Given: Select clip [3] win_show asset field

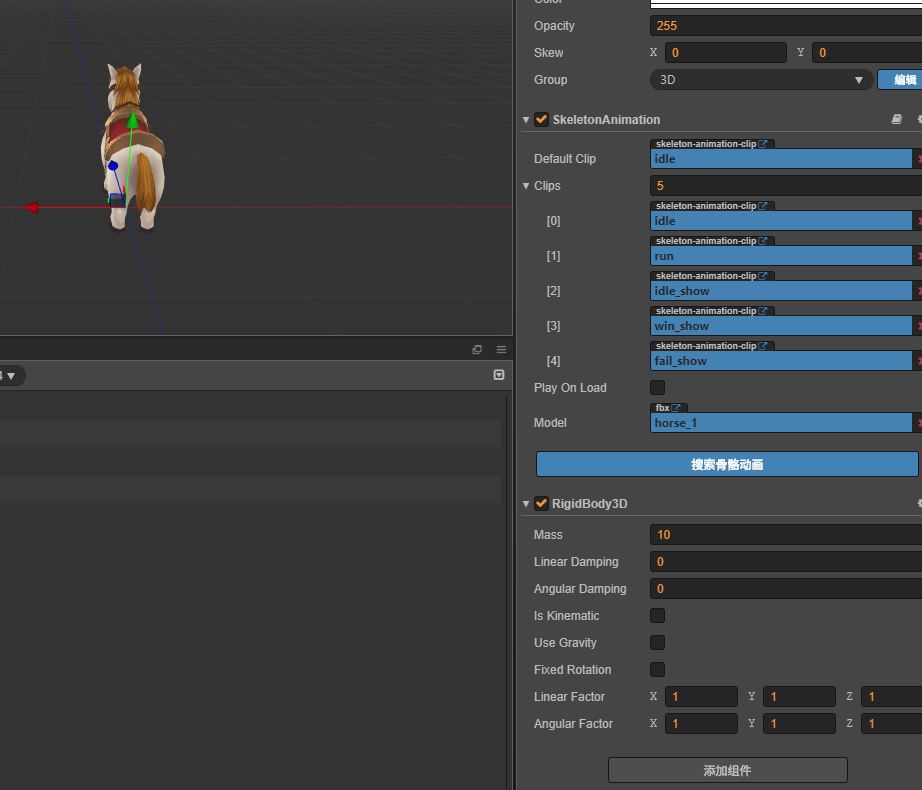Looking at the screenshot, I should [781, 326].
